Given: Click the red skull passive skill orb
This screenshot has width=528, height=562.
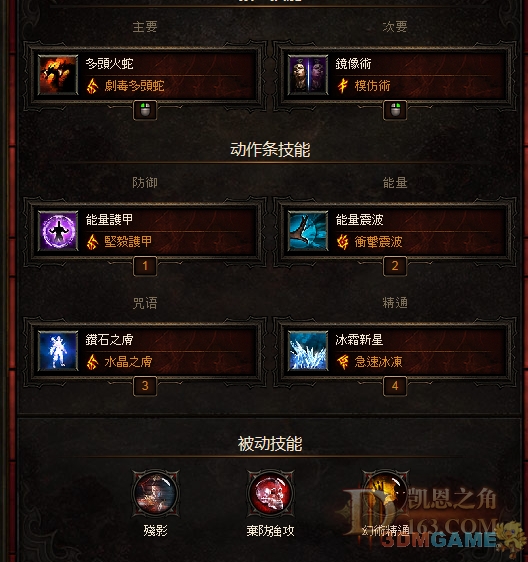Looking at the screenshot, I should click(x=271, y=493).
